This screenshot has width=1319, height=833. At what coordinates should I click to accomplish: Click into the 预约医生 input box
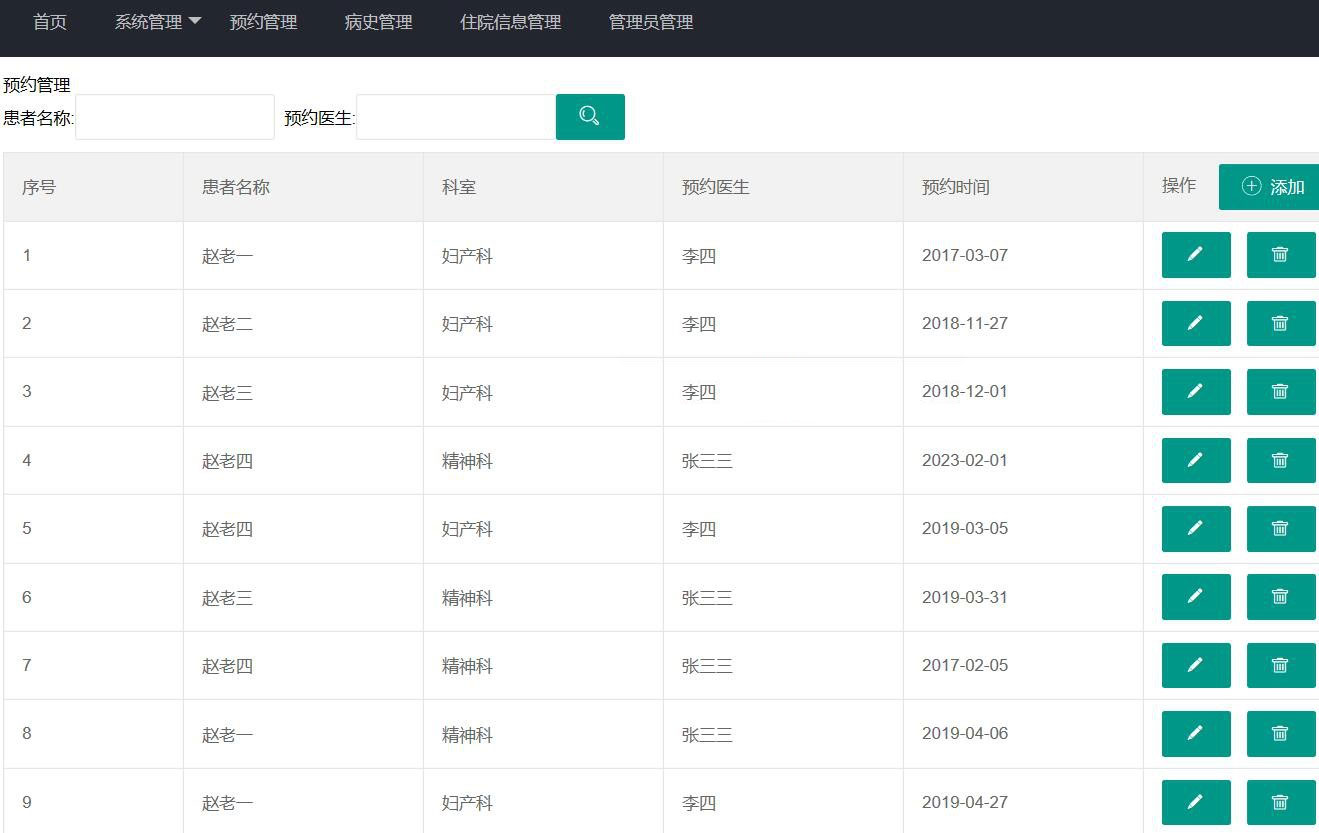point(456,117)
